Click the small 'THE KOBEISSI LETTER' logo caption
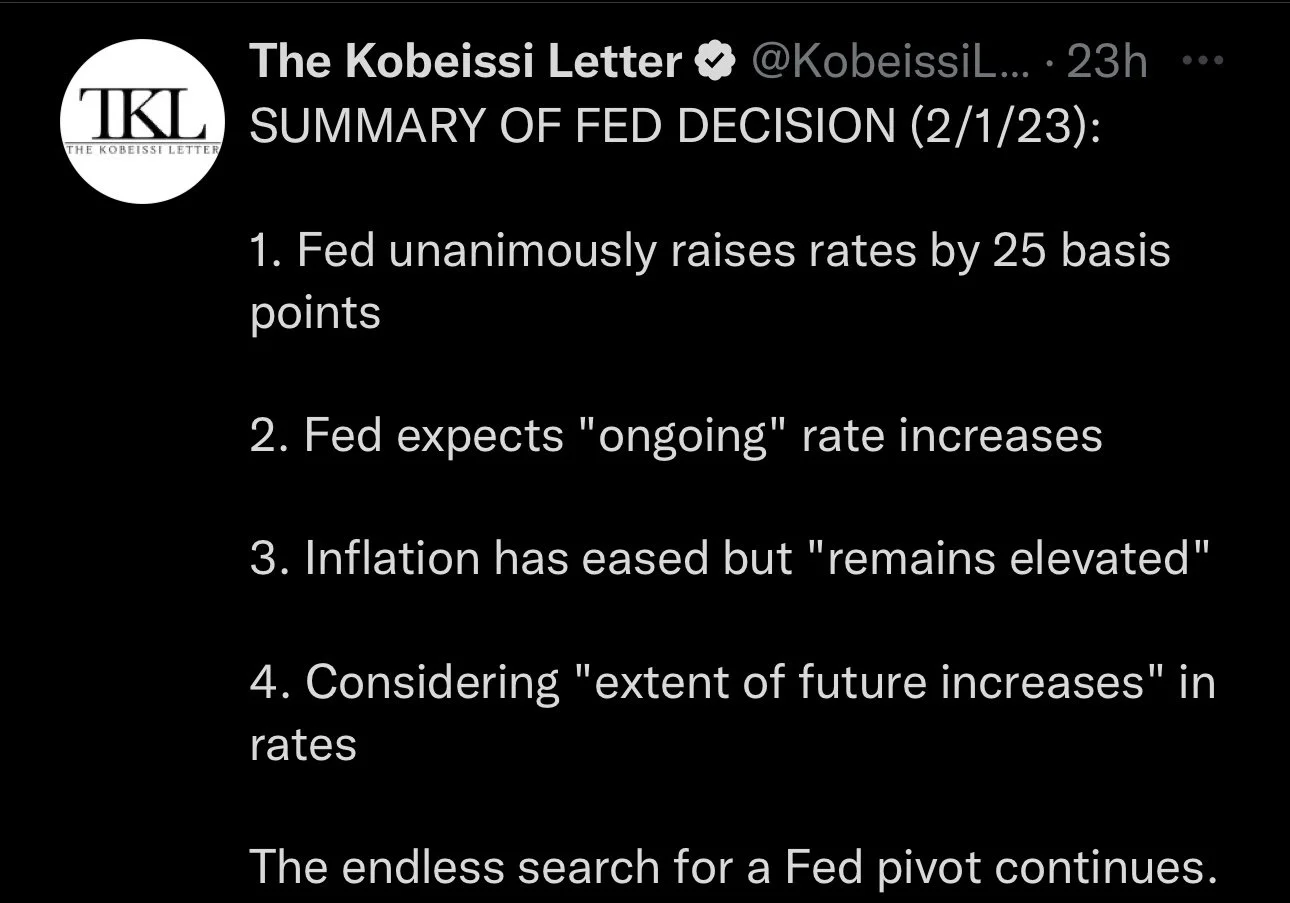Viewport: 1290px width, 903px height. point(139,150)
